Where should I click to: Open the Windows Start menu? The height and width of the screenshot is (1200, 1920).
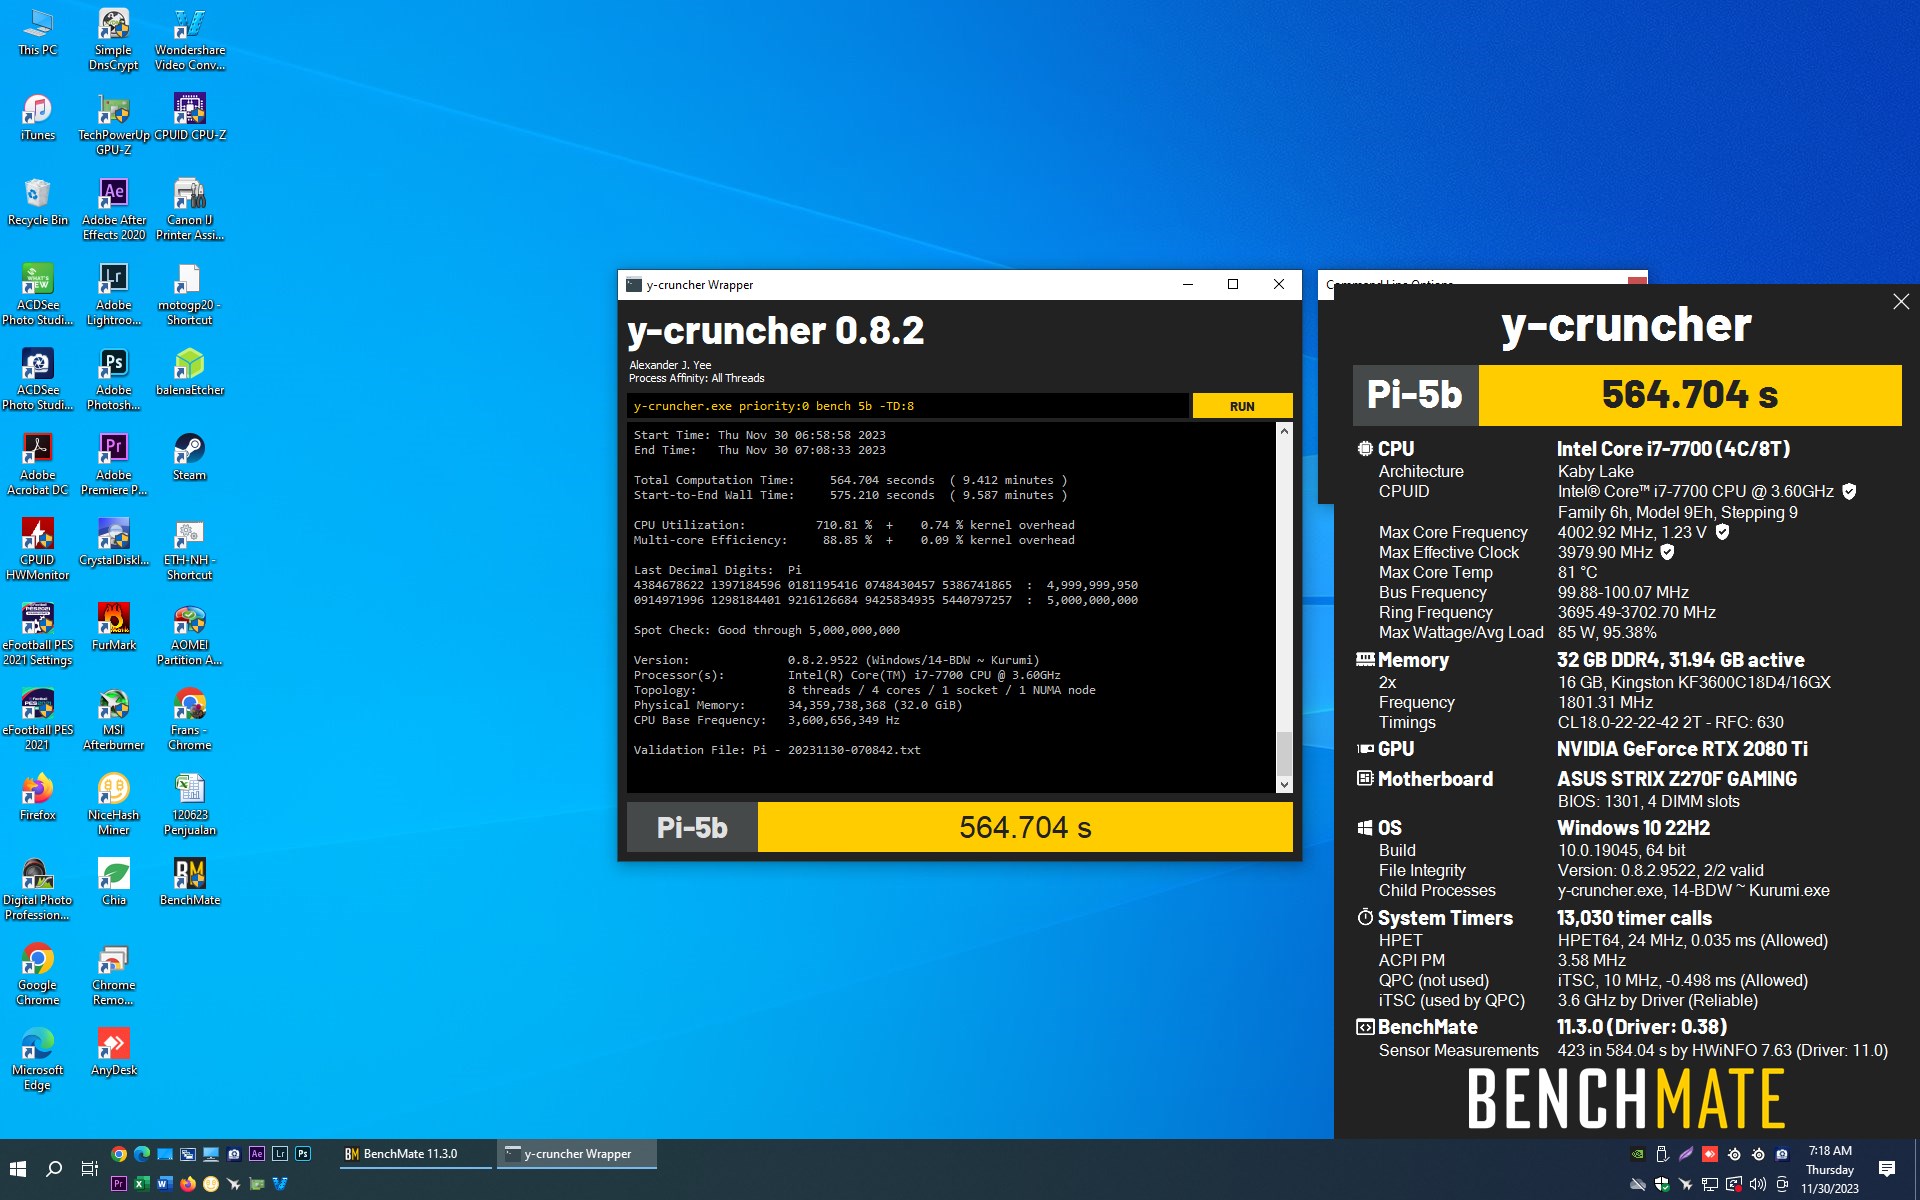pos(18,1169)
